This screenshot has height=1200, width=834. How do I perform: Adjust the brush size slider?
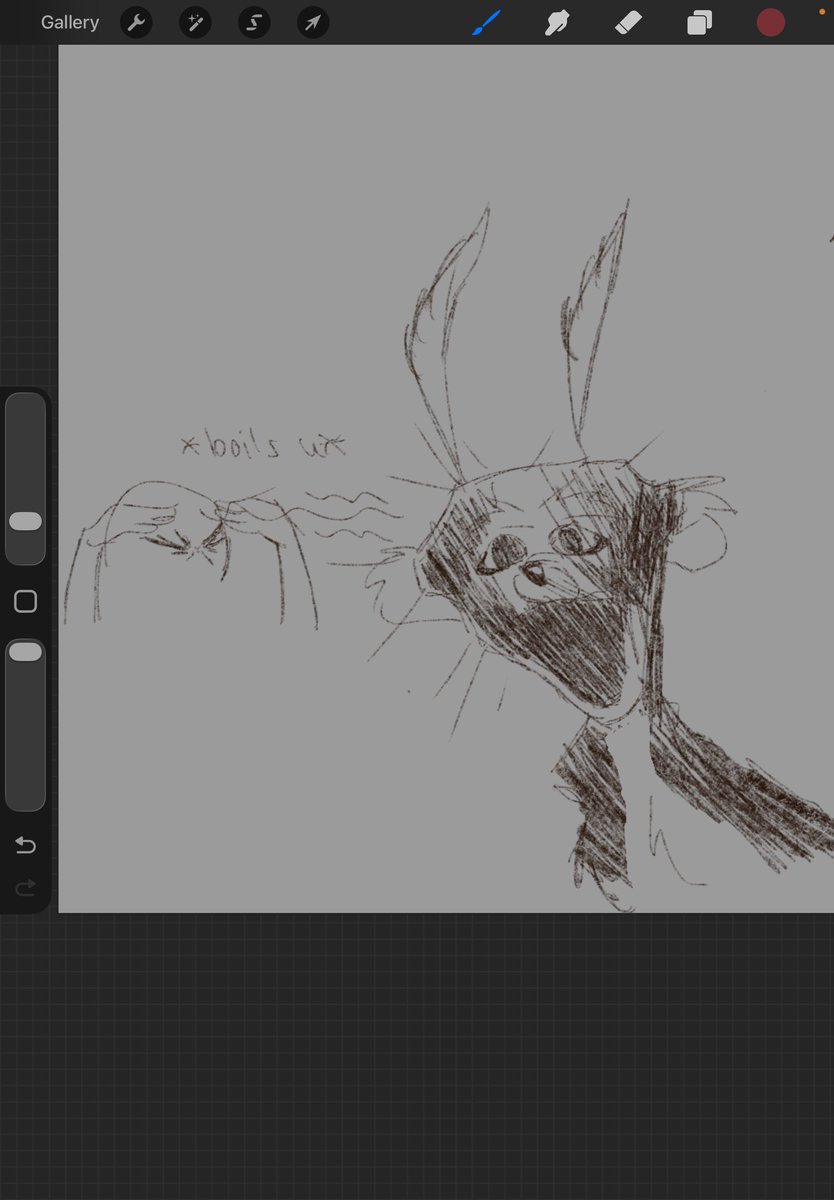pos(25,478)
